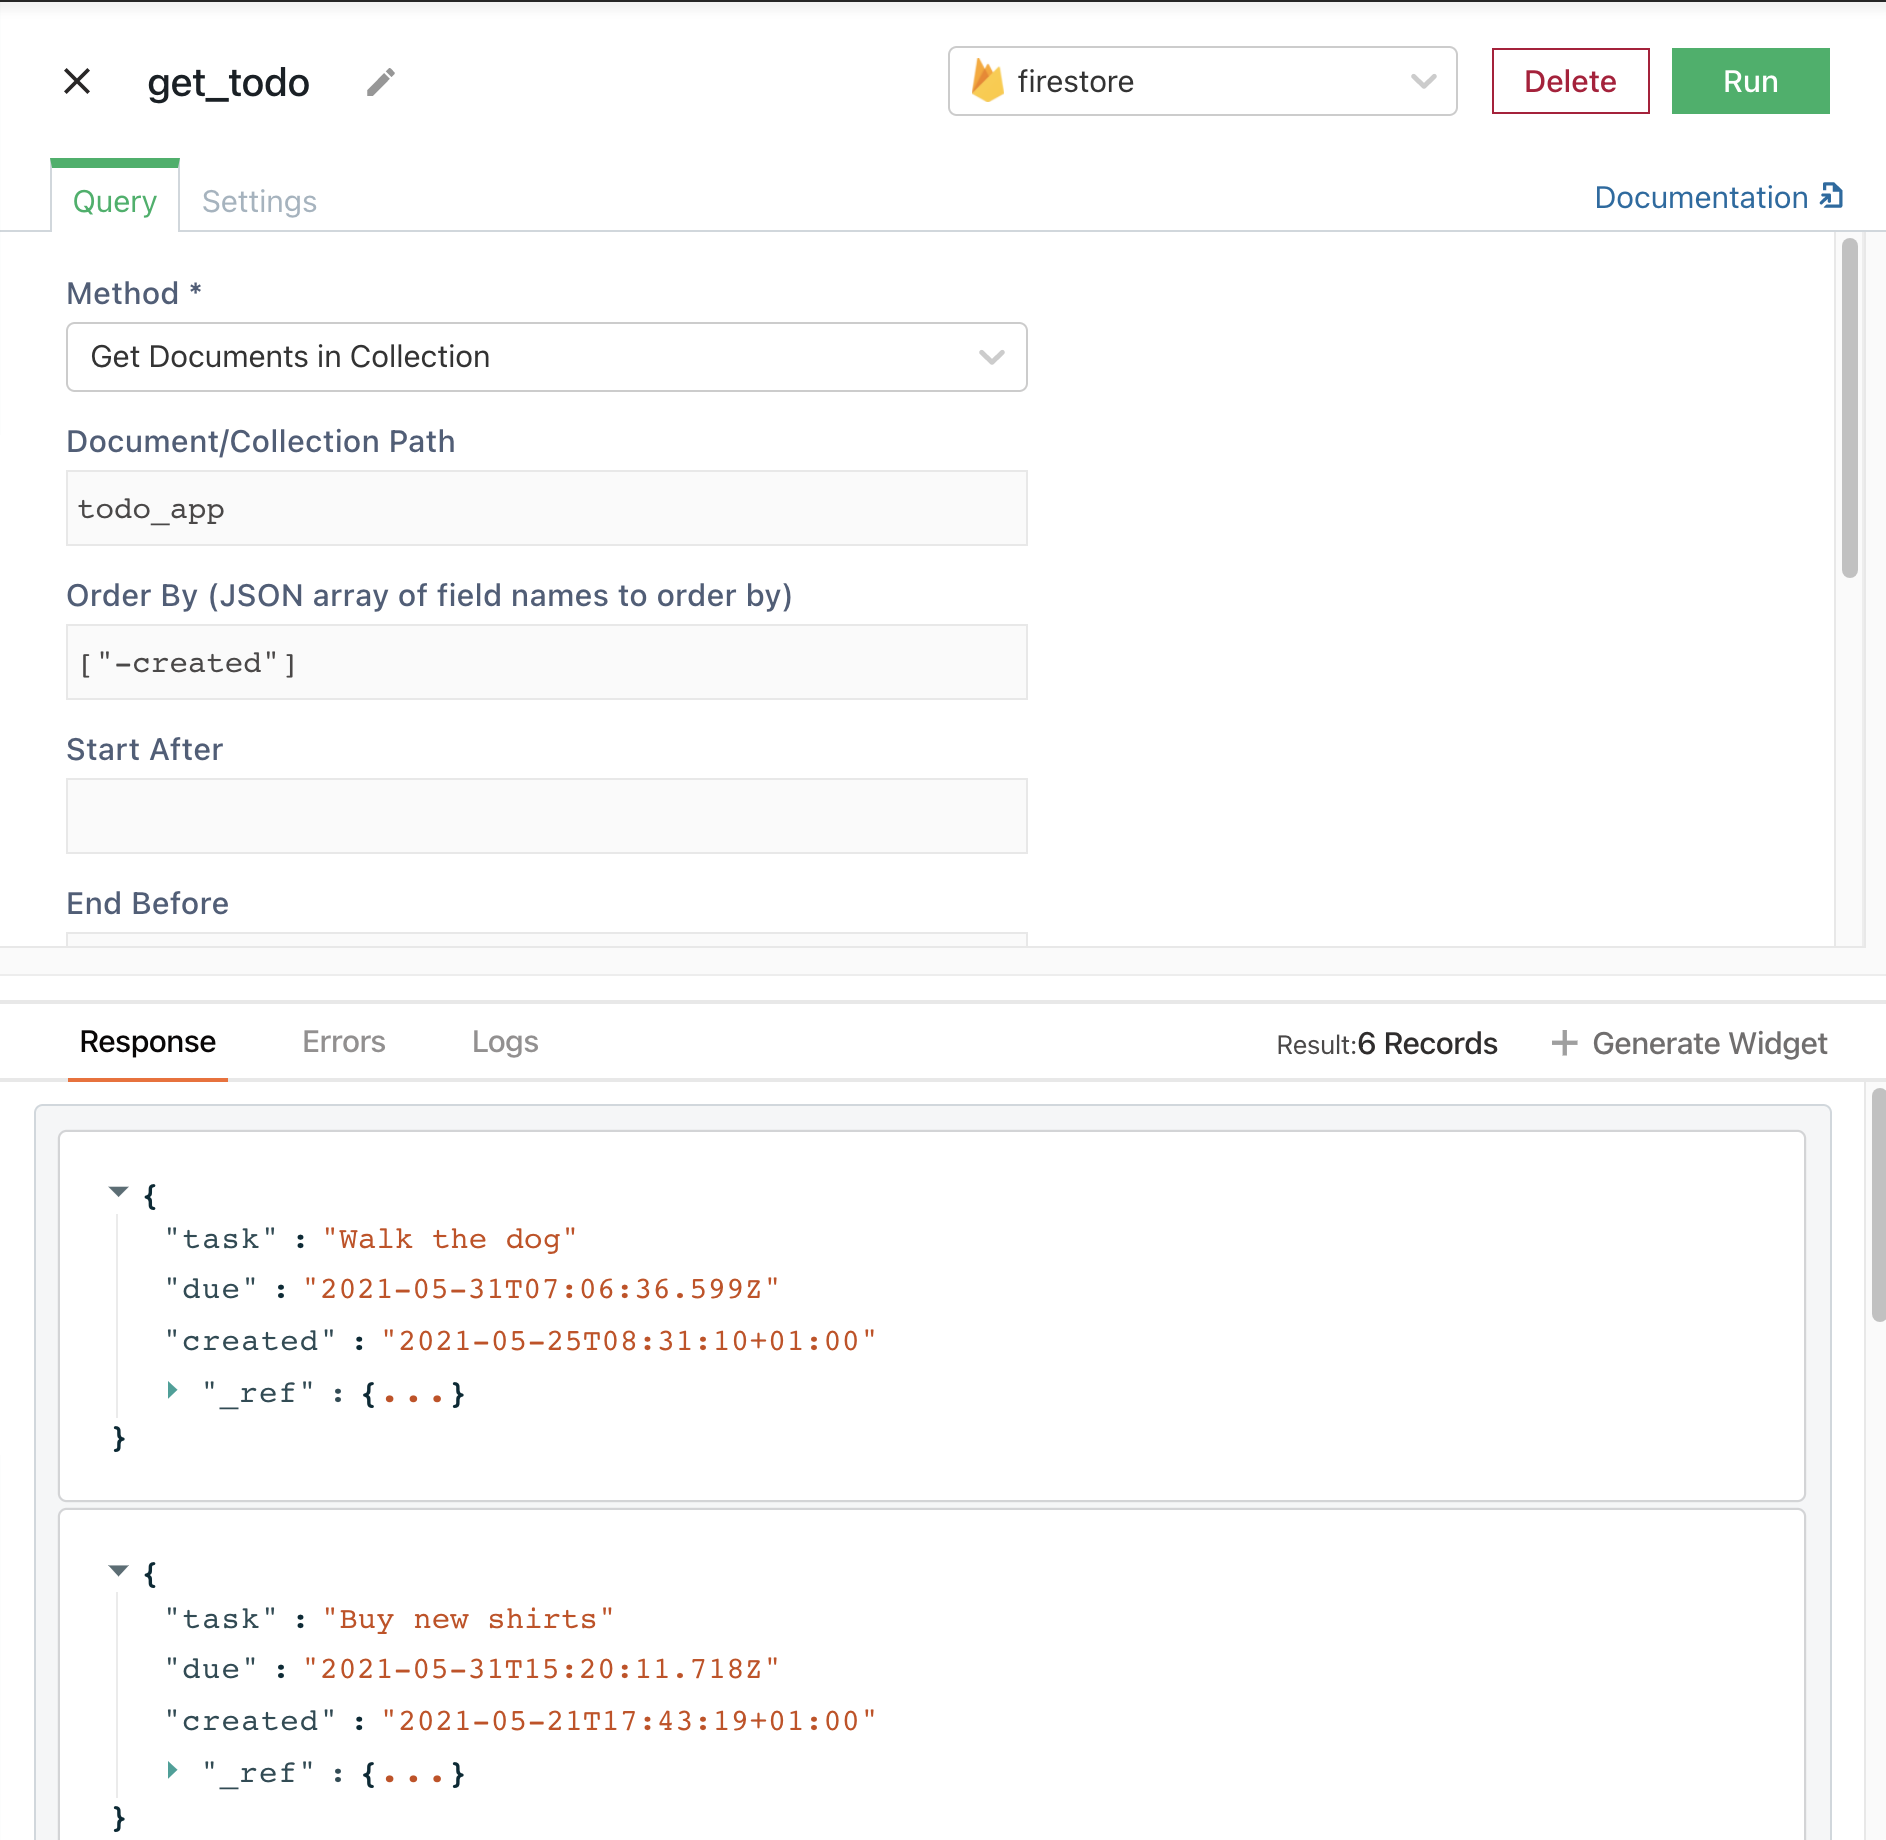The height and width of the screenshot is (1840, 1886).
Task: Open the firestore resource dropdown
Action: pos(1423,82)
